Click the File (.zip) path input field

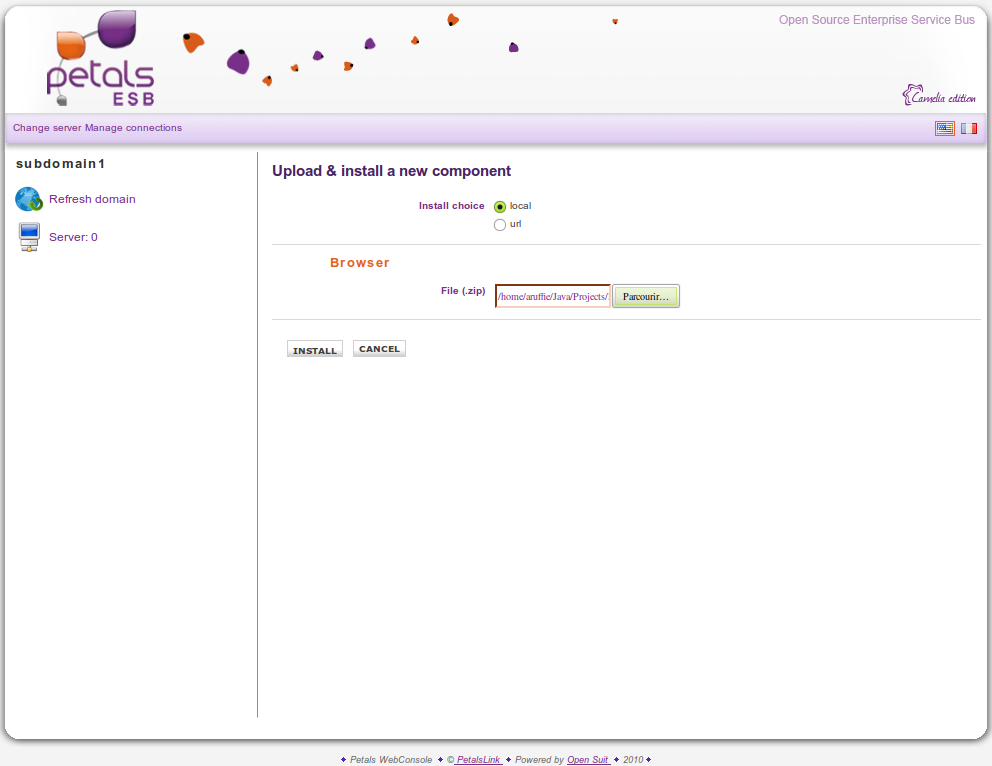pos(553,297)
